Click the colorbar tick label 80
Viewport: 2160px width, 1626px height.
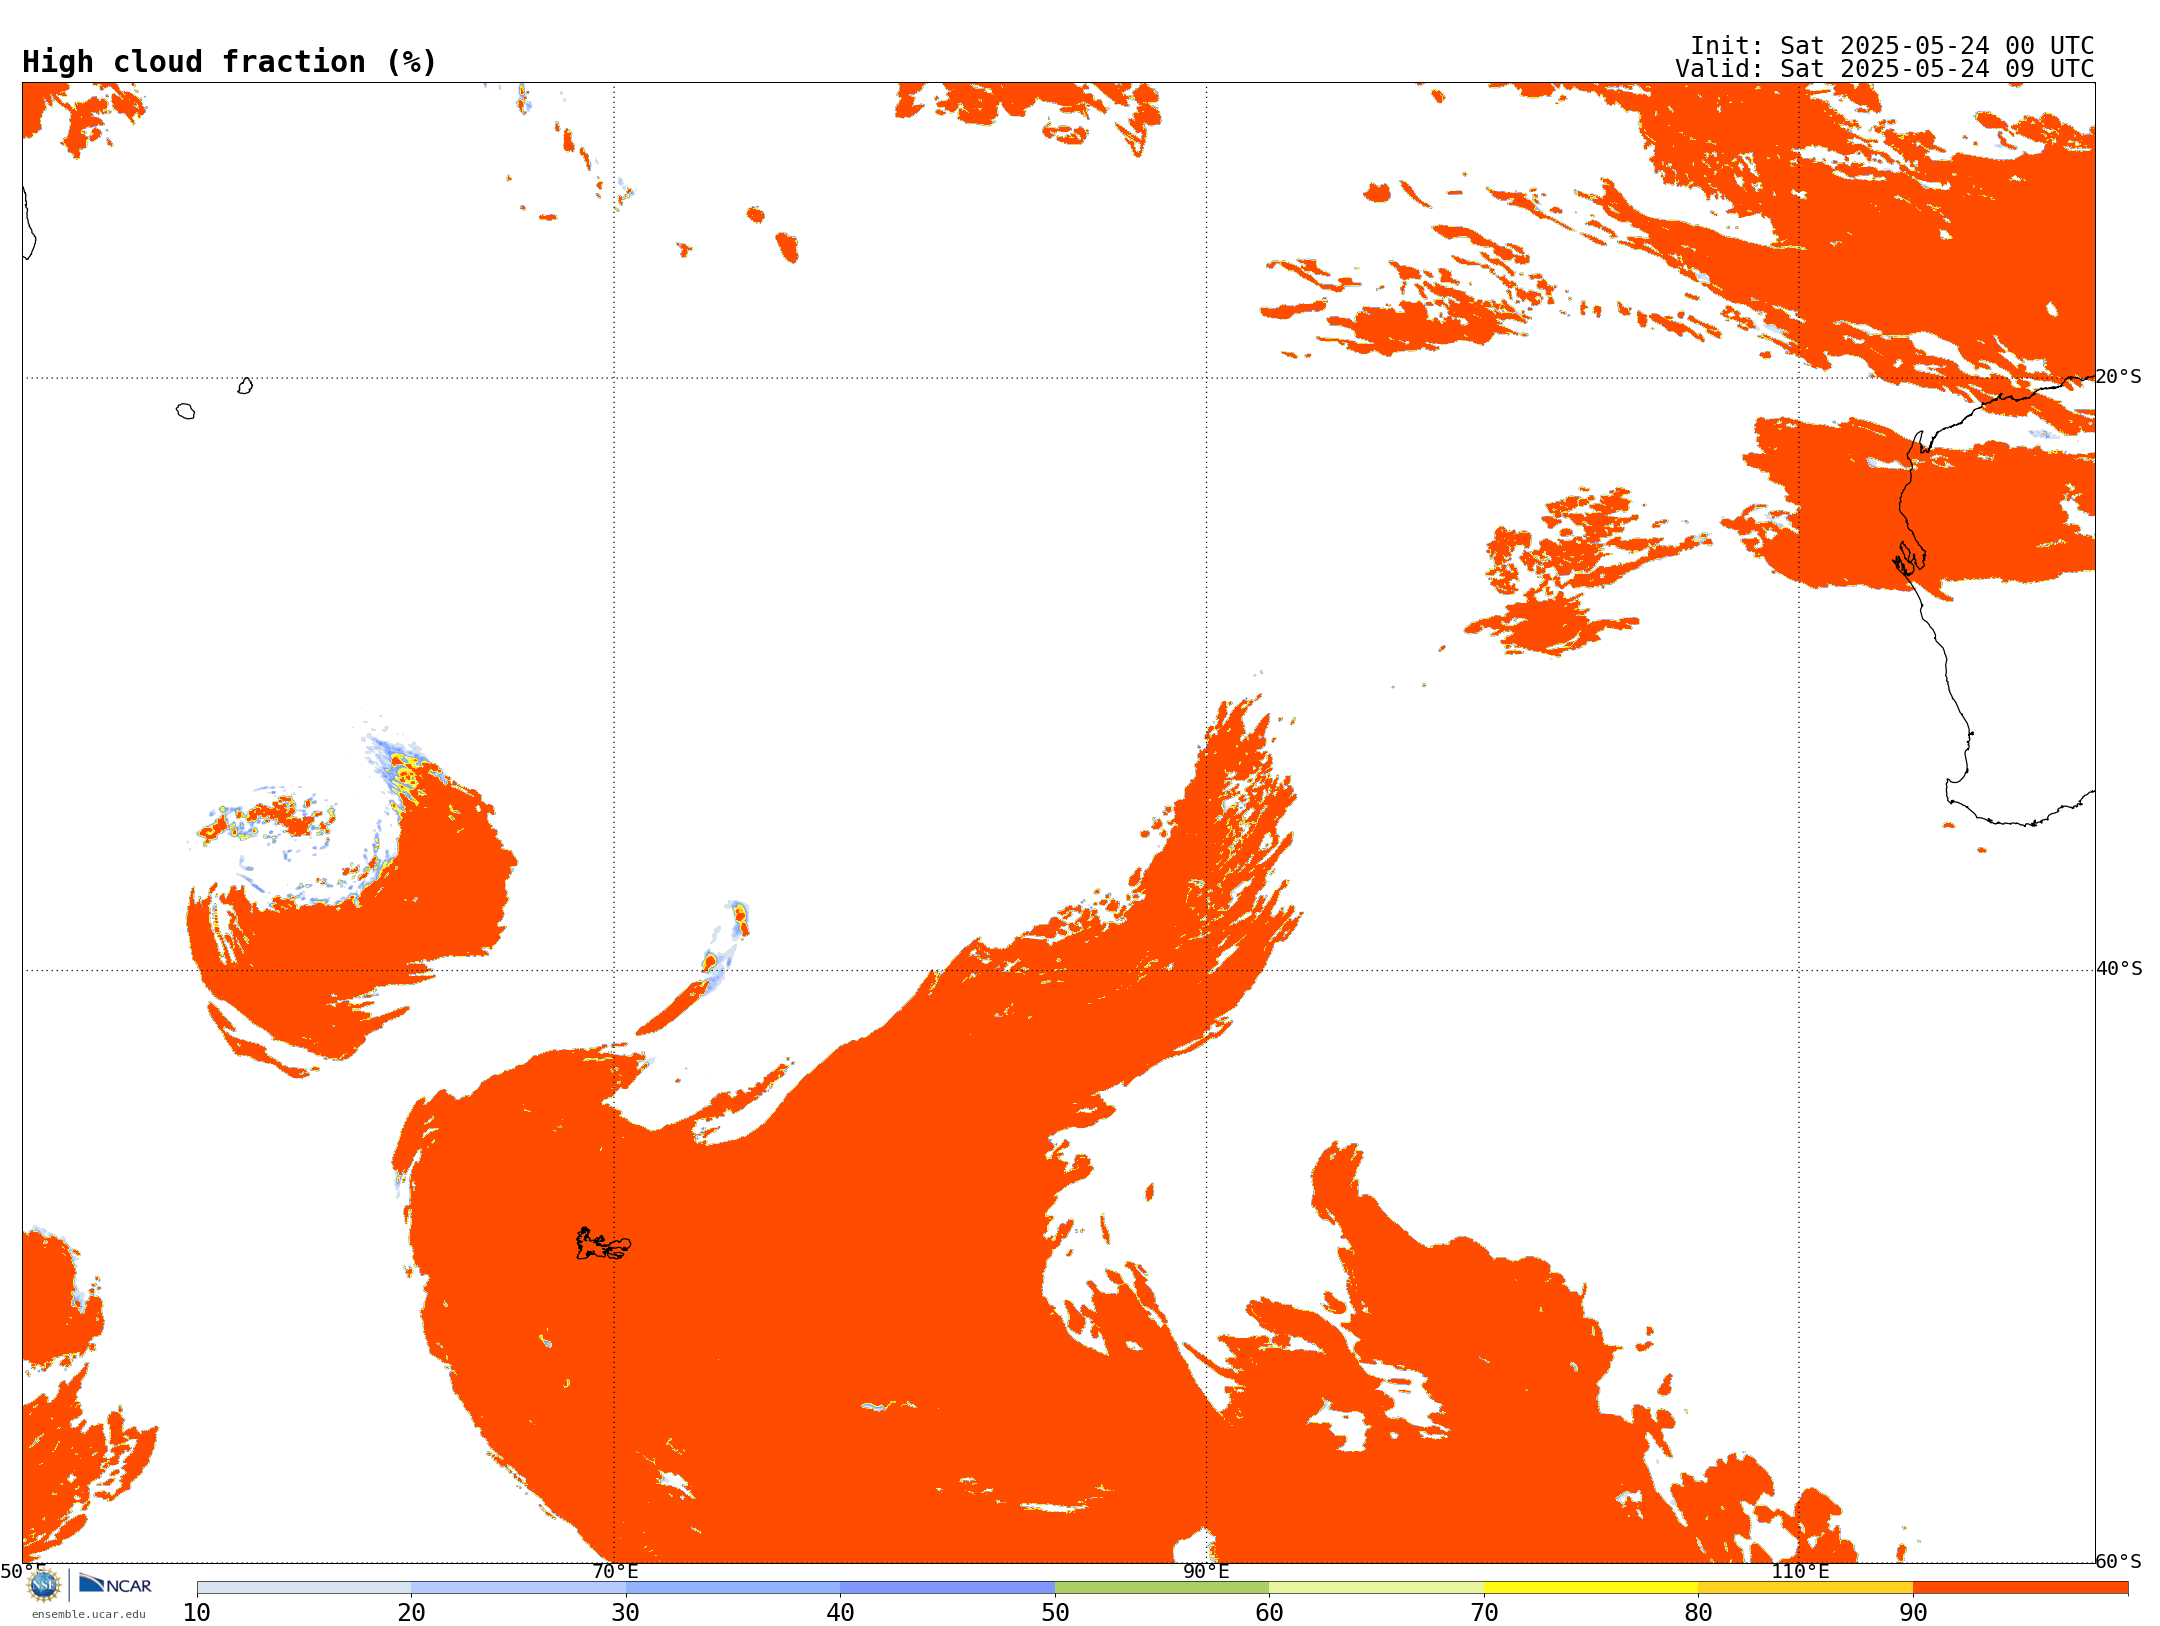(1698, 1612)
